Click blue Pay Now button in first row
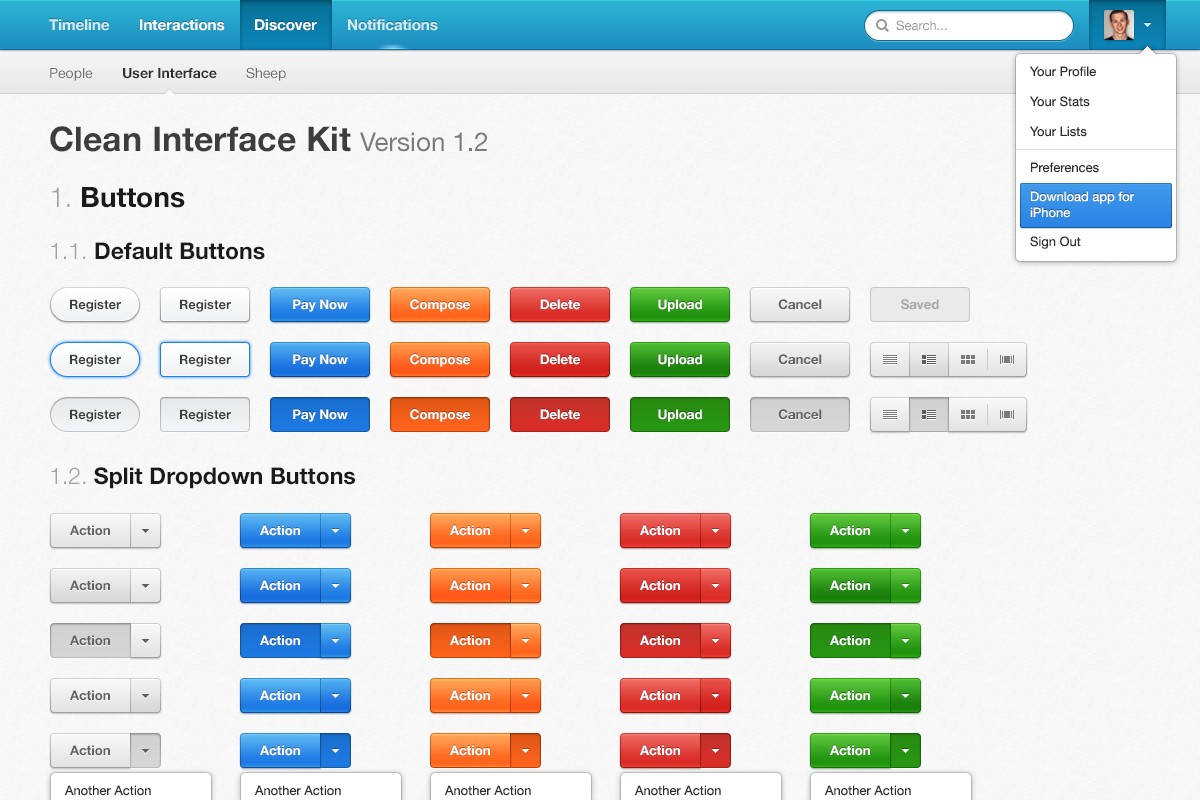Image resolution: width=1200 pixels, height=800 pixels. pos(320,305)
